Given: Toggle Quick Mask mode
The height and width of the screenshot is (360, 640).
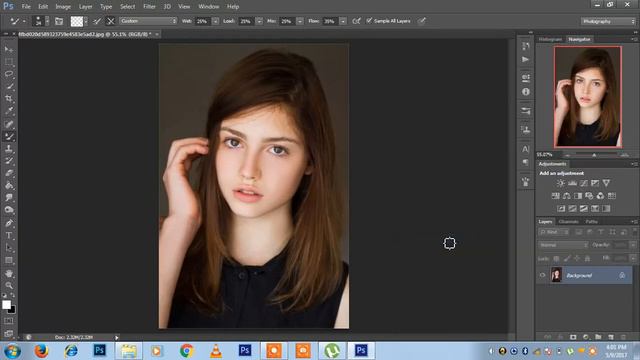Looking at the screenshot, I should point(9,321).
